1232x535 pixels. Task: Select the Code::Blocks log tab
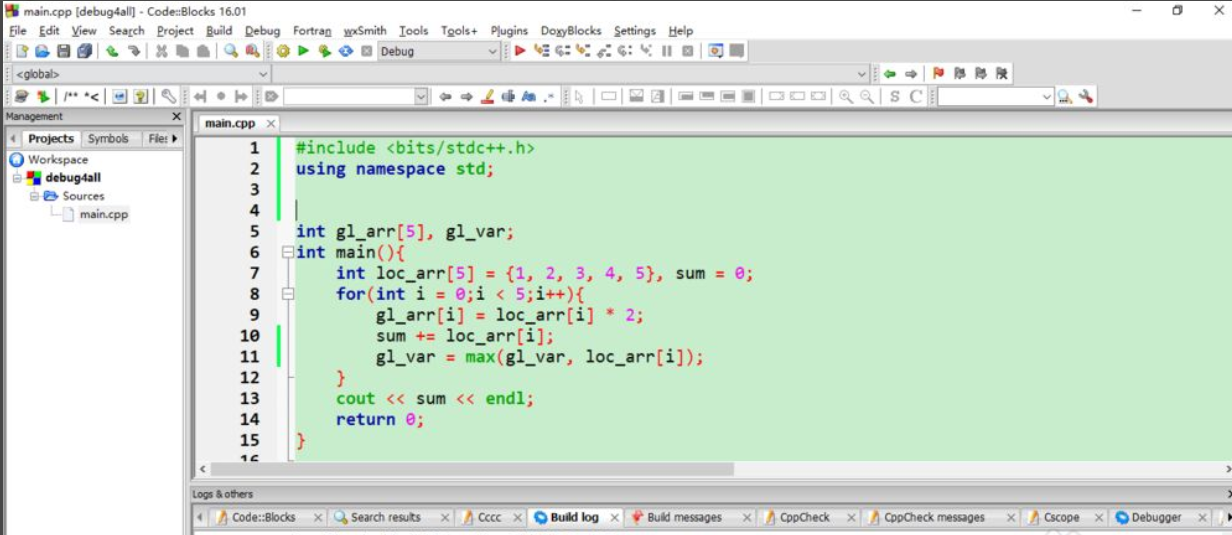263,517
